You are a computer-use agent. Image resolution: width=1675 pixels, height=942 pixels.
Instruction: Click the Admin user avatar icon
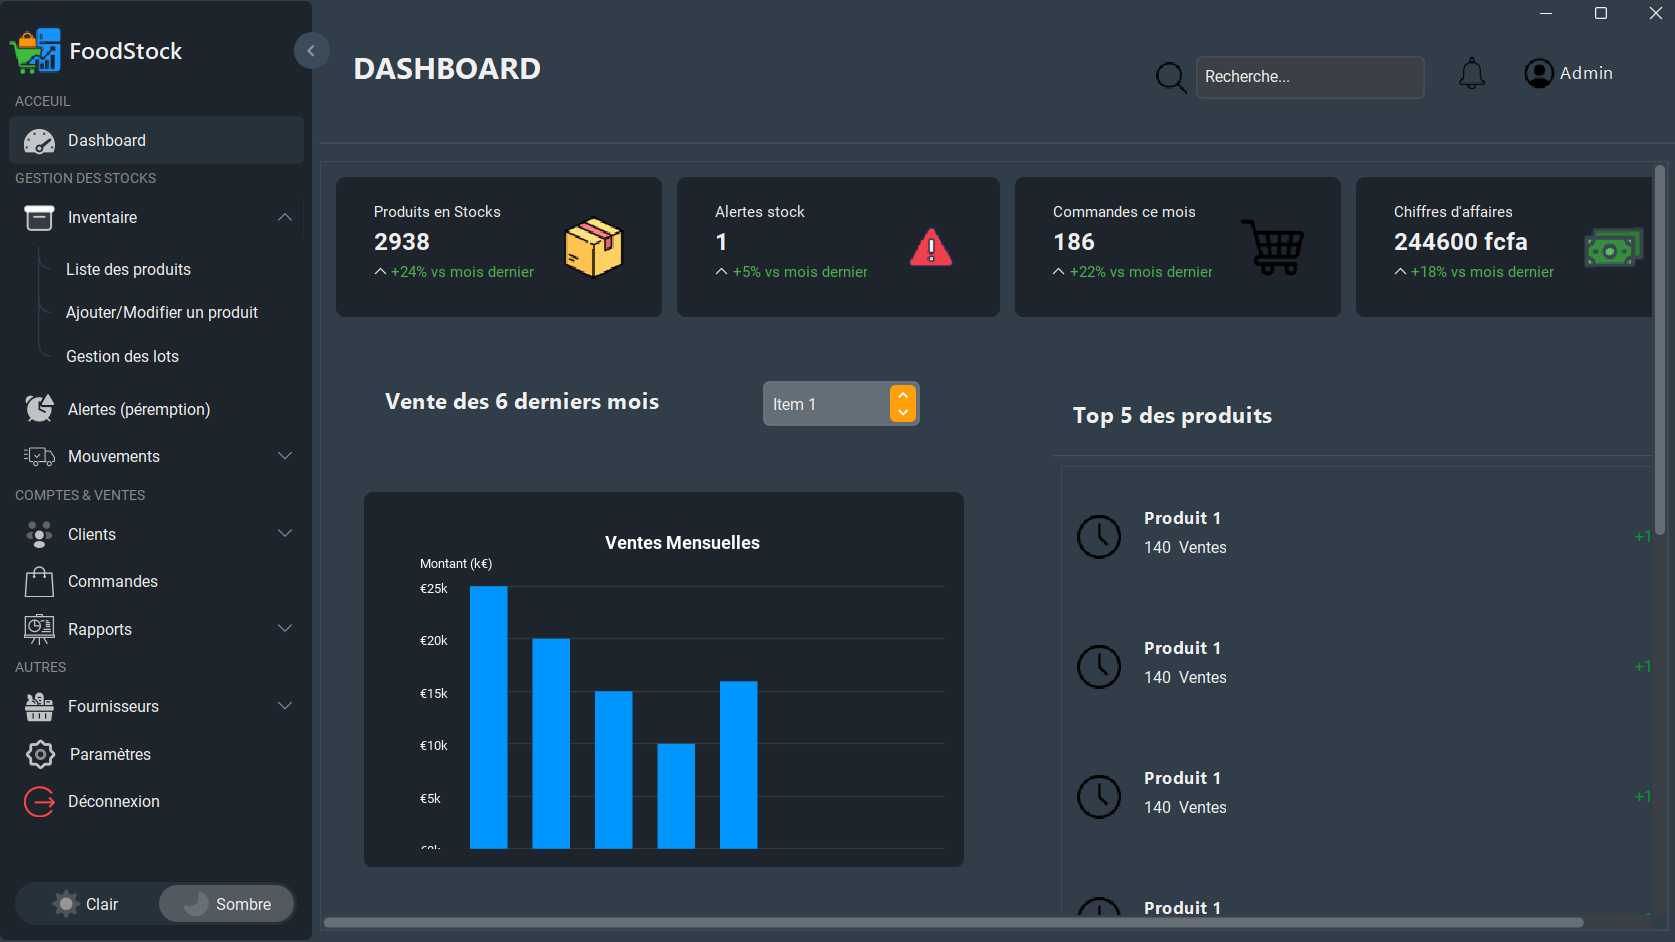pos(1538,73)
